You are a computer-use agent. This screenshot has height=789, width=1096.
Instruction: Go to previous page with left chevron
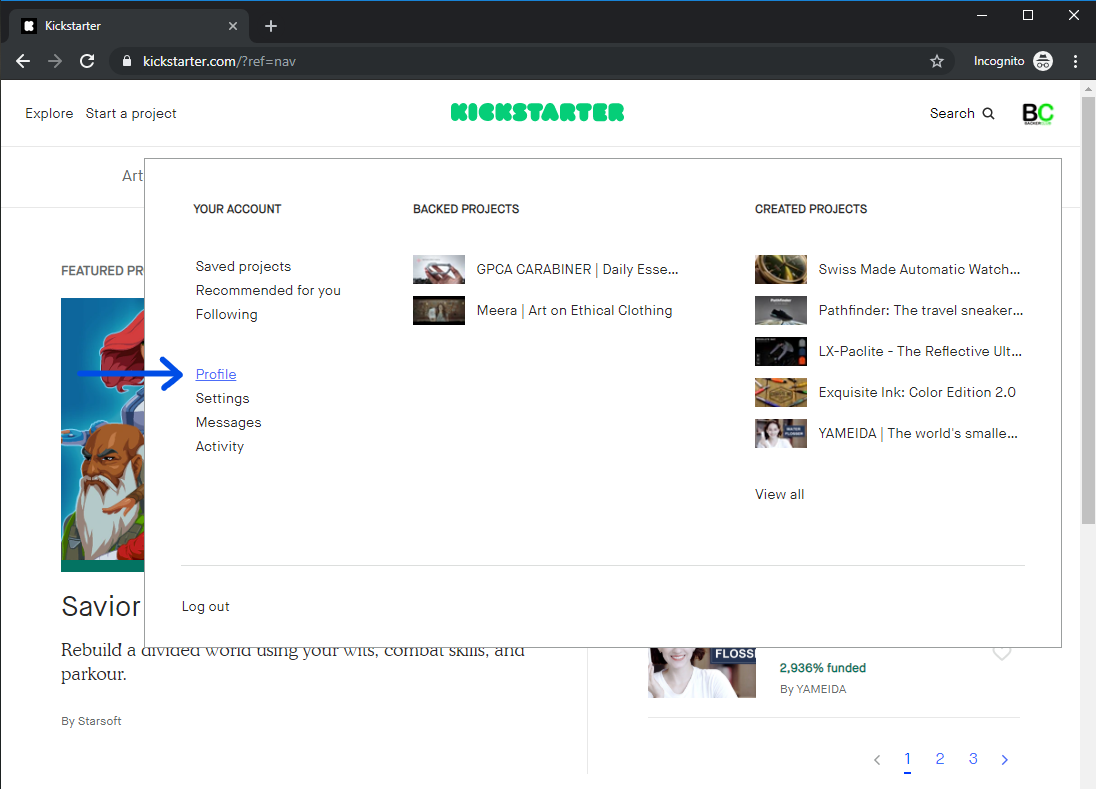[877, 760]
